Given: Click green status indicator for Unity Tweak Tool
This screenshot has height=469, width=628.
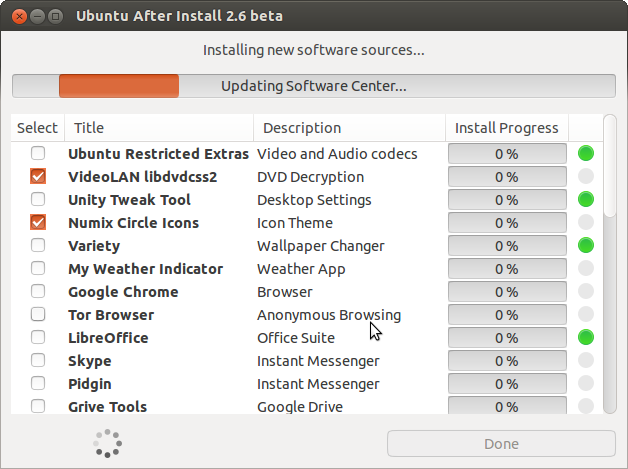Looking at the screenshot, I should [x=586, y=199].
